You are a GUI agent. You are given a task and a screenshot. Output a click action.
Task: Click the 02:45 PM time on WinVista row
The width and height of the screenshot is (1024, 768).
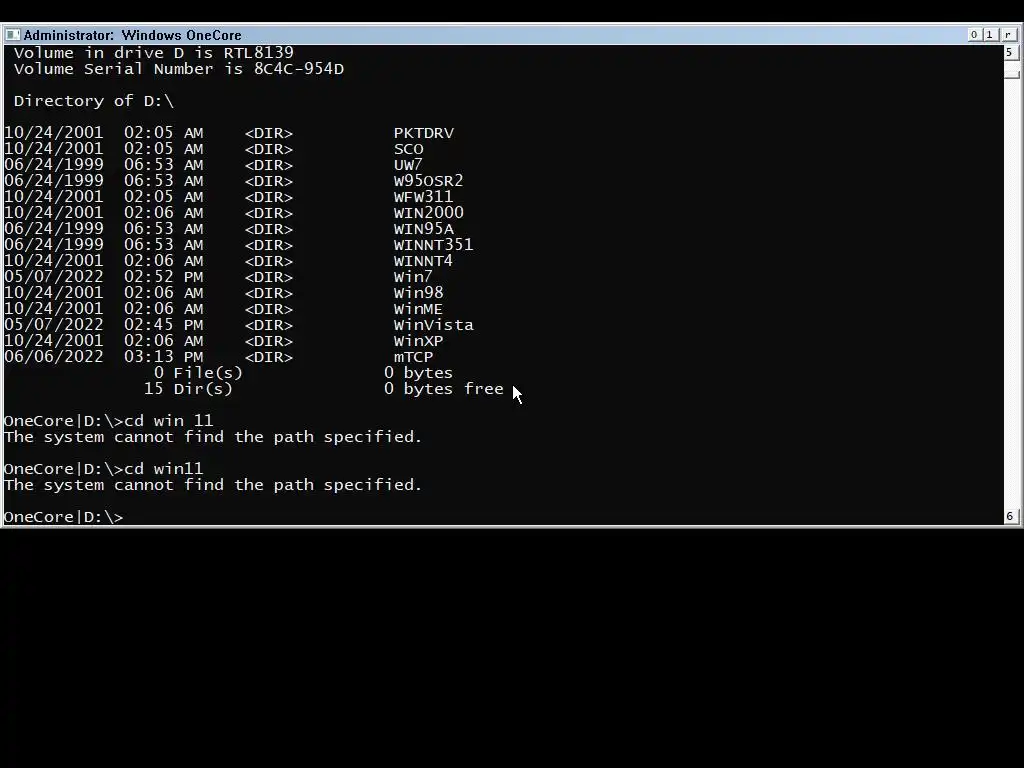[164, 325]
